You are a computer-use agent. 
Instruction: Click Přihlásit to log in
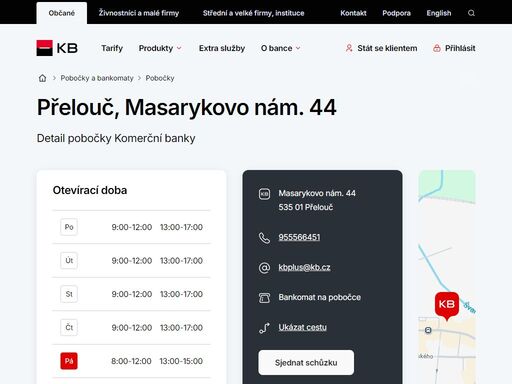pyautogui.click(x=460, y=48)
